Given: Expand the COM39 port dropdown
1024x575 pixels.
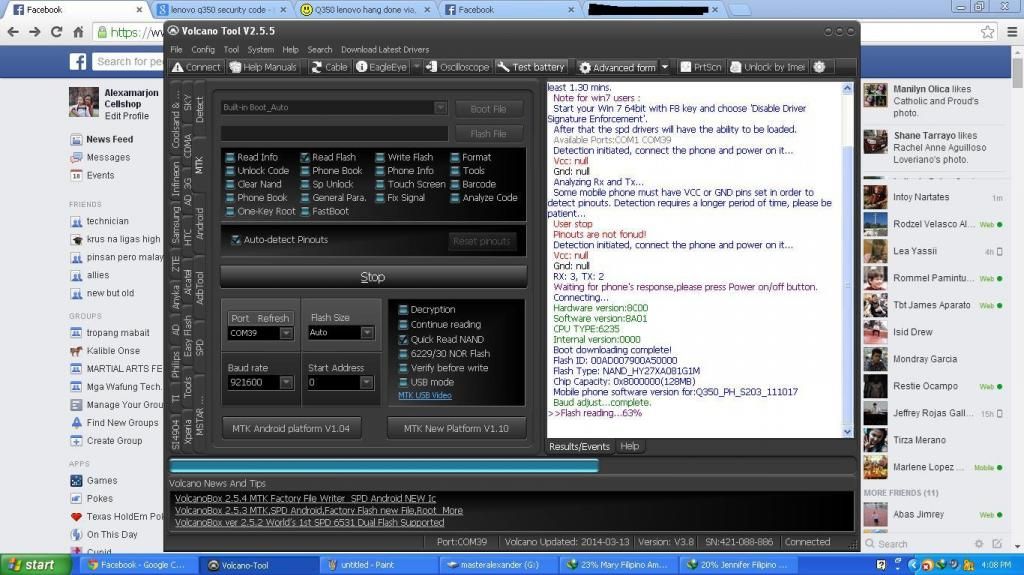Looking at the screenshot, I should coord(286,333).
